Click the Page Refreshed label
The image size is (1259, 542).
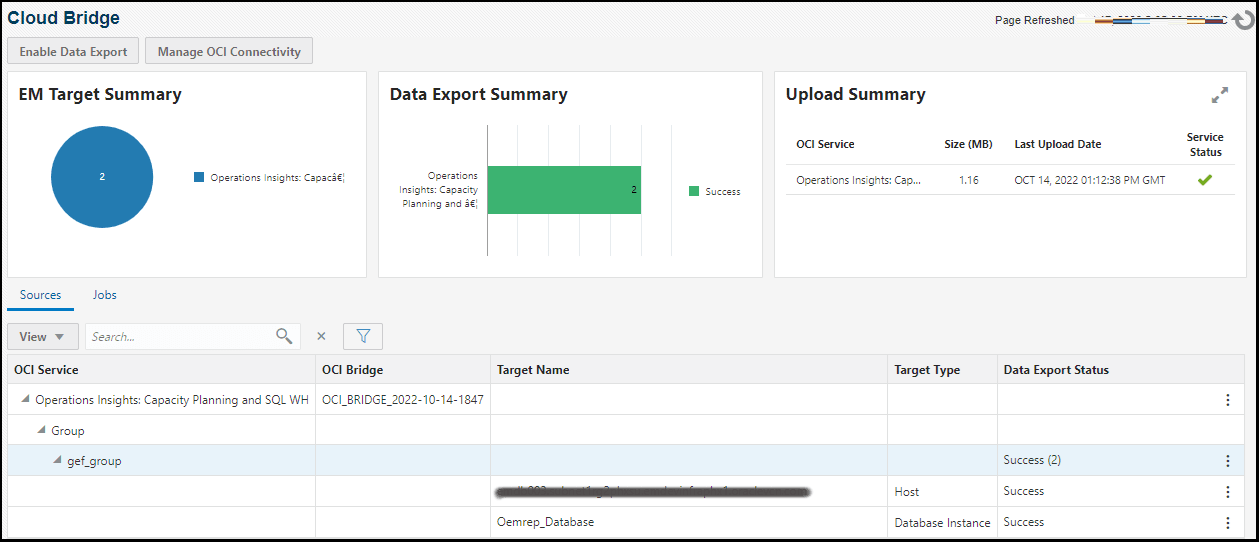(1034, 20)
